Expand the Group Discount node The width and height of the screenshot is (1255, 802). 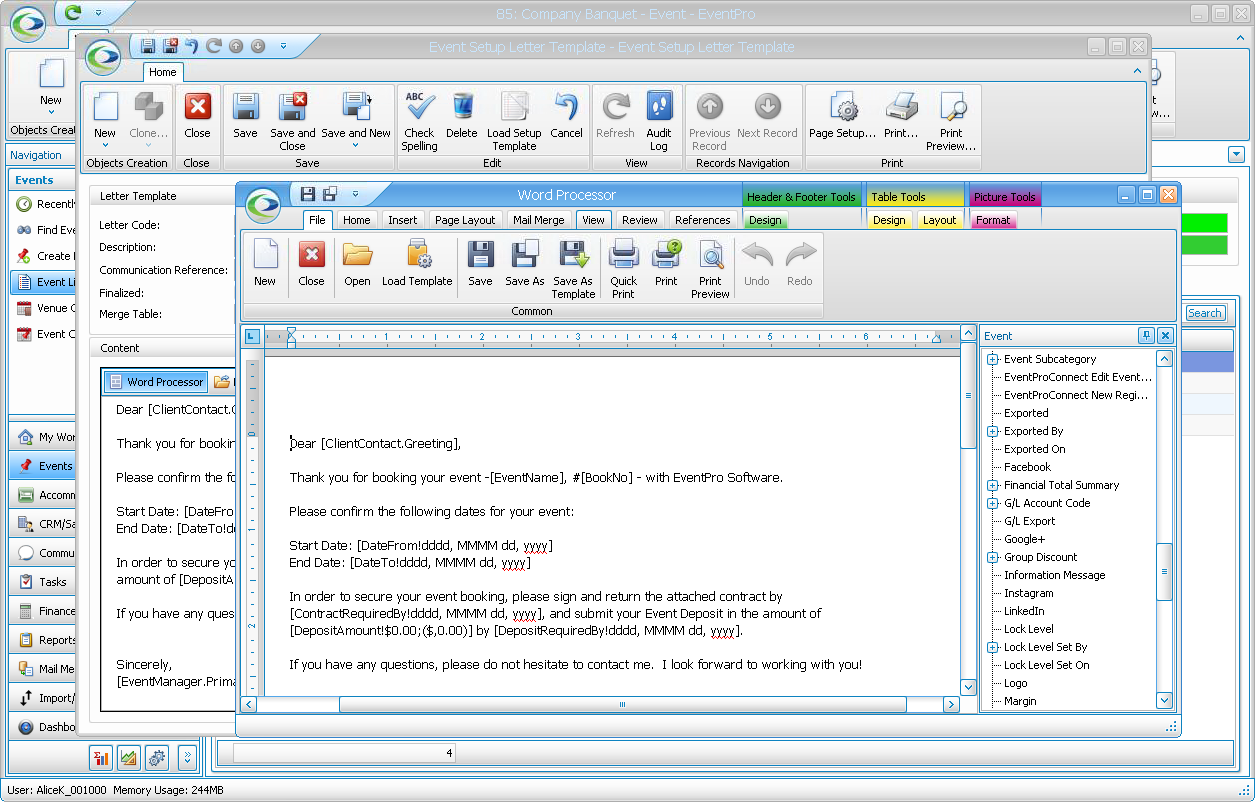pos(993,557)
